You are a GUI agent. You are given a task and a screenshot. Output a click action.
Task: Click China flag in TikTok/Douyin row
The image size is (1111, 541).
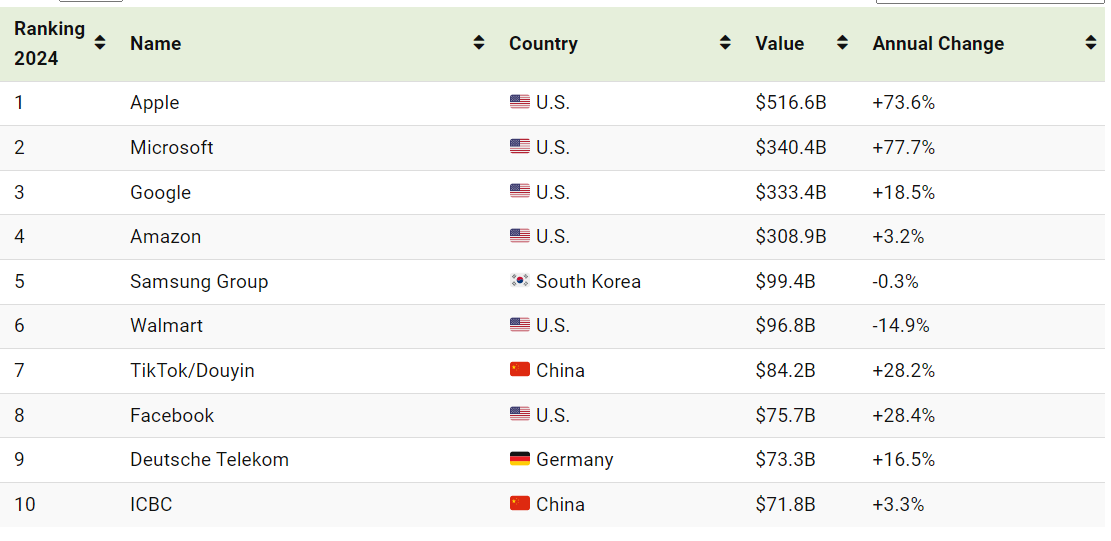[x=519, y=370]
